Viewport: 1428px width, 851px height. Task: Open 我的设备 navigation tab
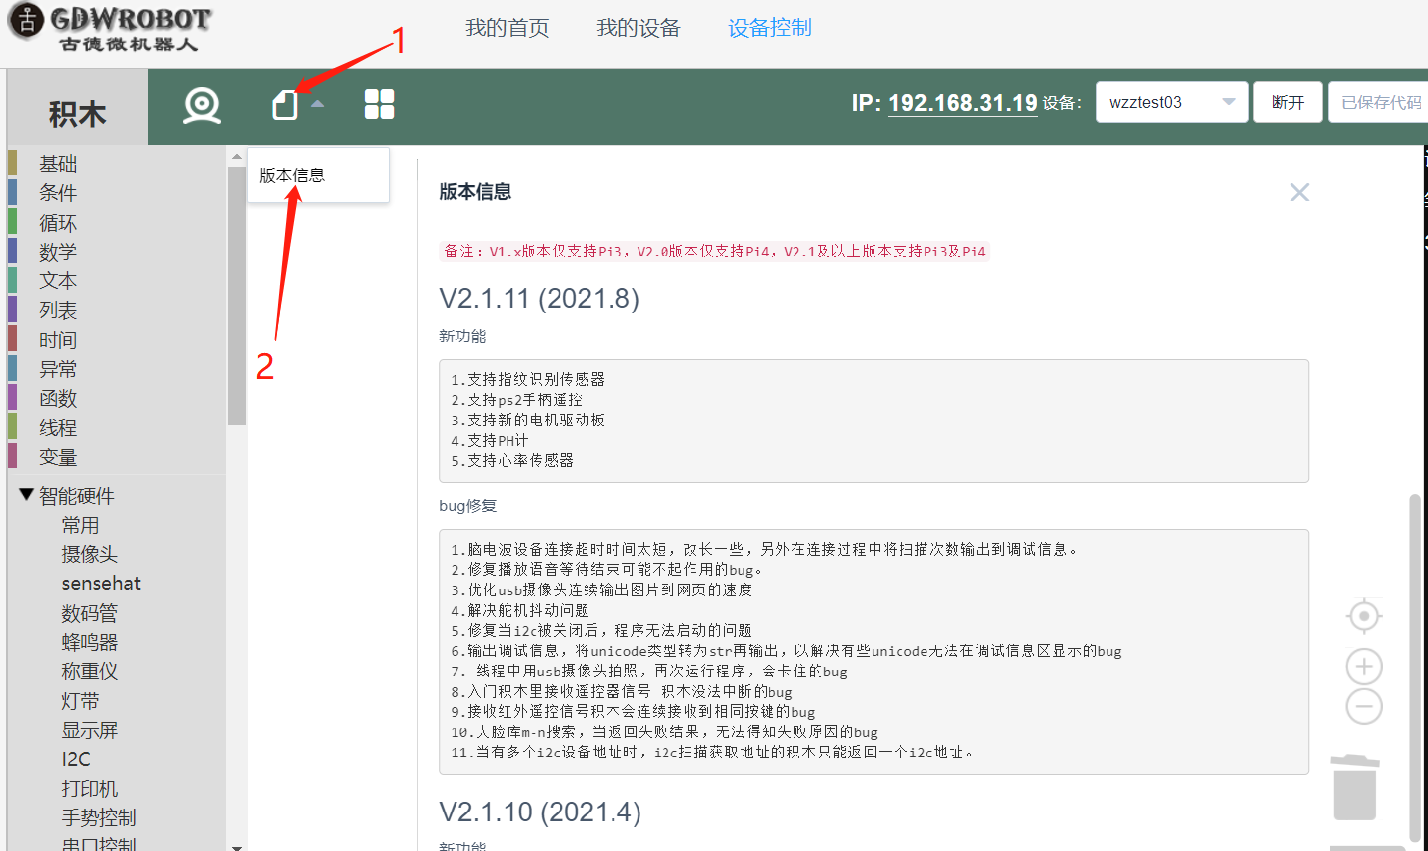pyautogui.click(x=638, y=28)
